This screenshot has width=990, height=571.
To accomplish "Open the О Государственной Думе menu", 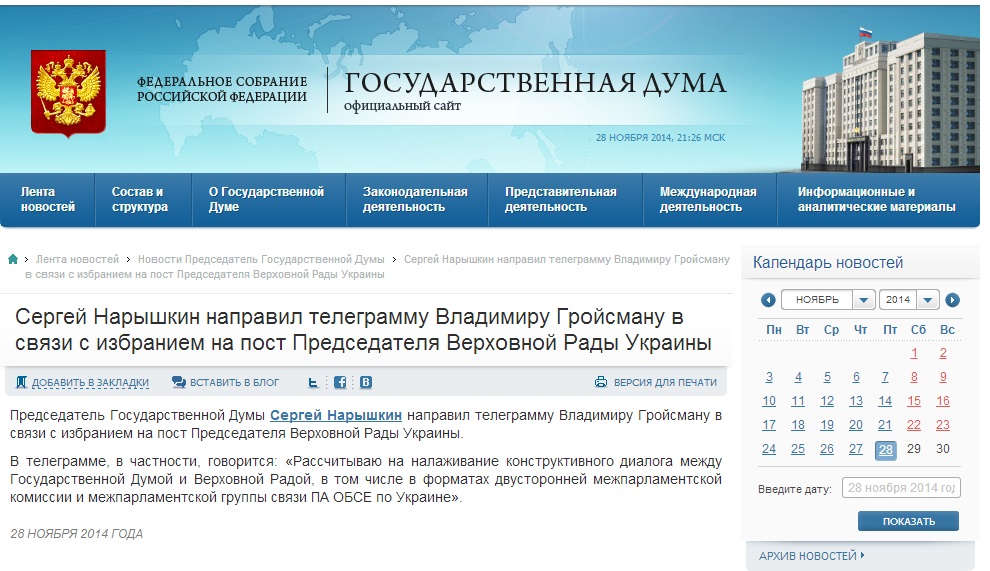I will coord(269,200).
